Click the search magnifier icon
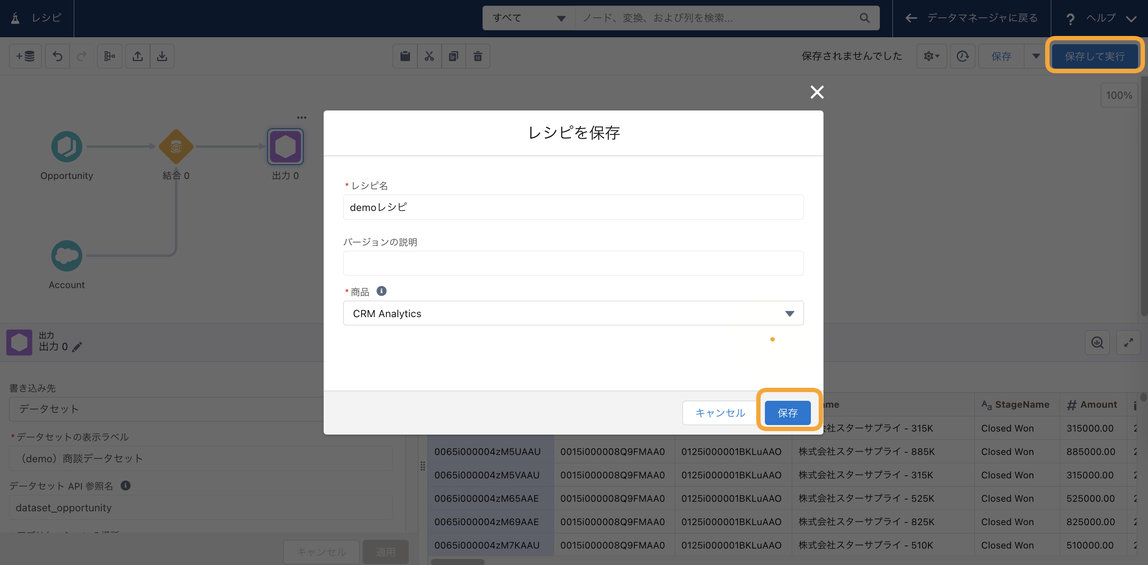Viewport: 1148px width, 565px height. [865, 18]
